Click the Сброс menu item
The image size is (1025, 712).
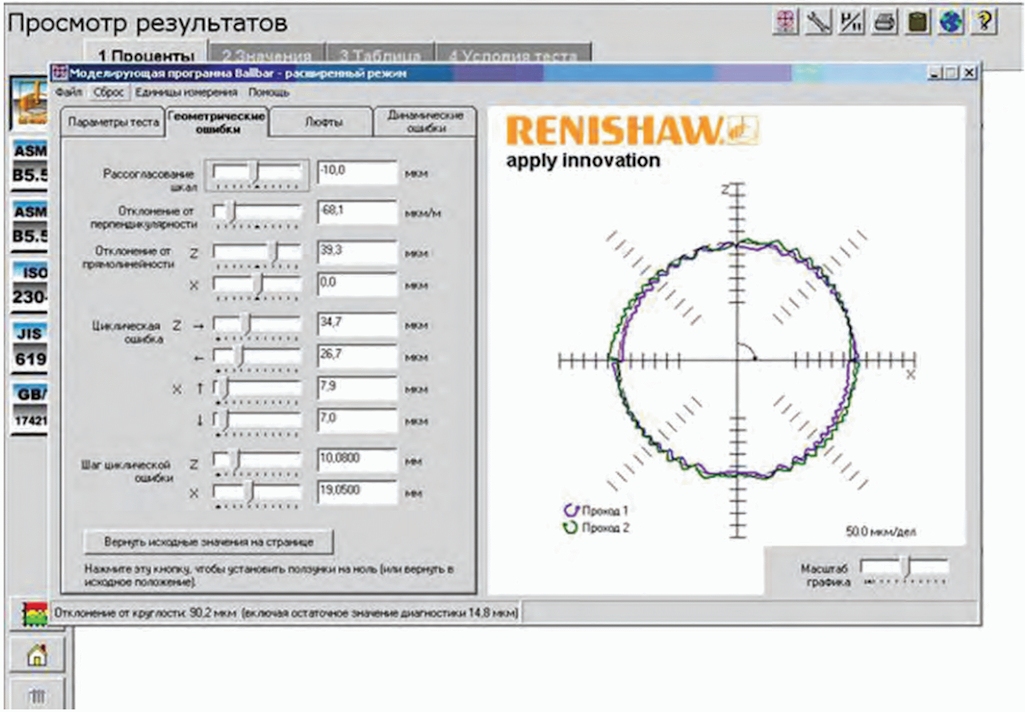109,92
